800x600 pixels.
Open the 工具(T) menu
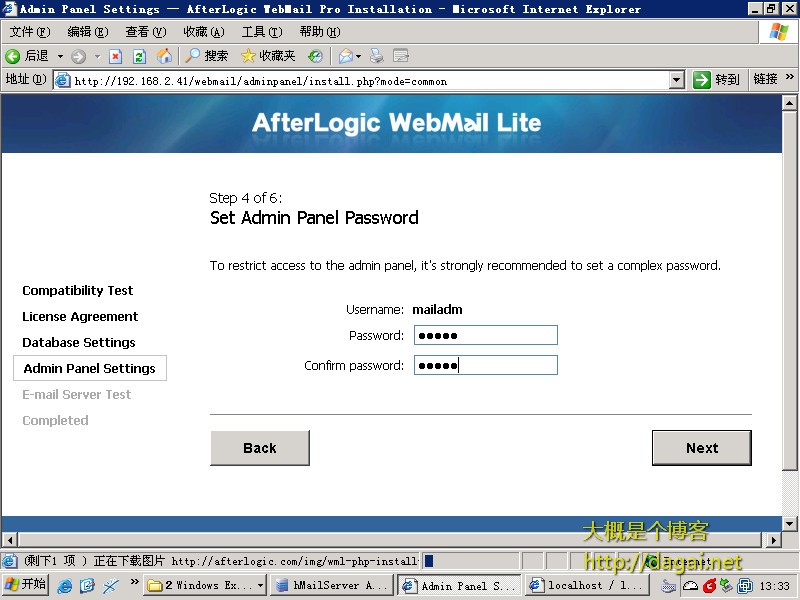tap(262, 32)
